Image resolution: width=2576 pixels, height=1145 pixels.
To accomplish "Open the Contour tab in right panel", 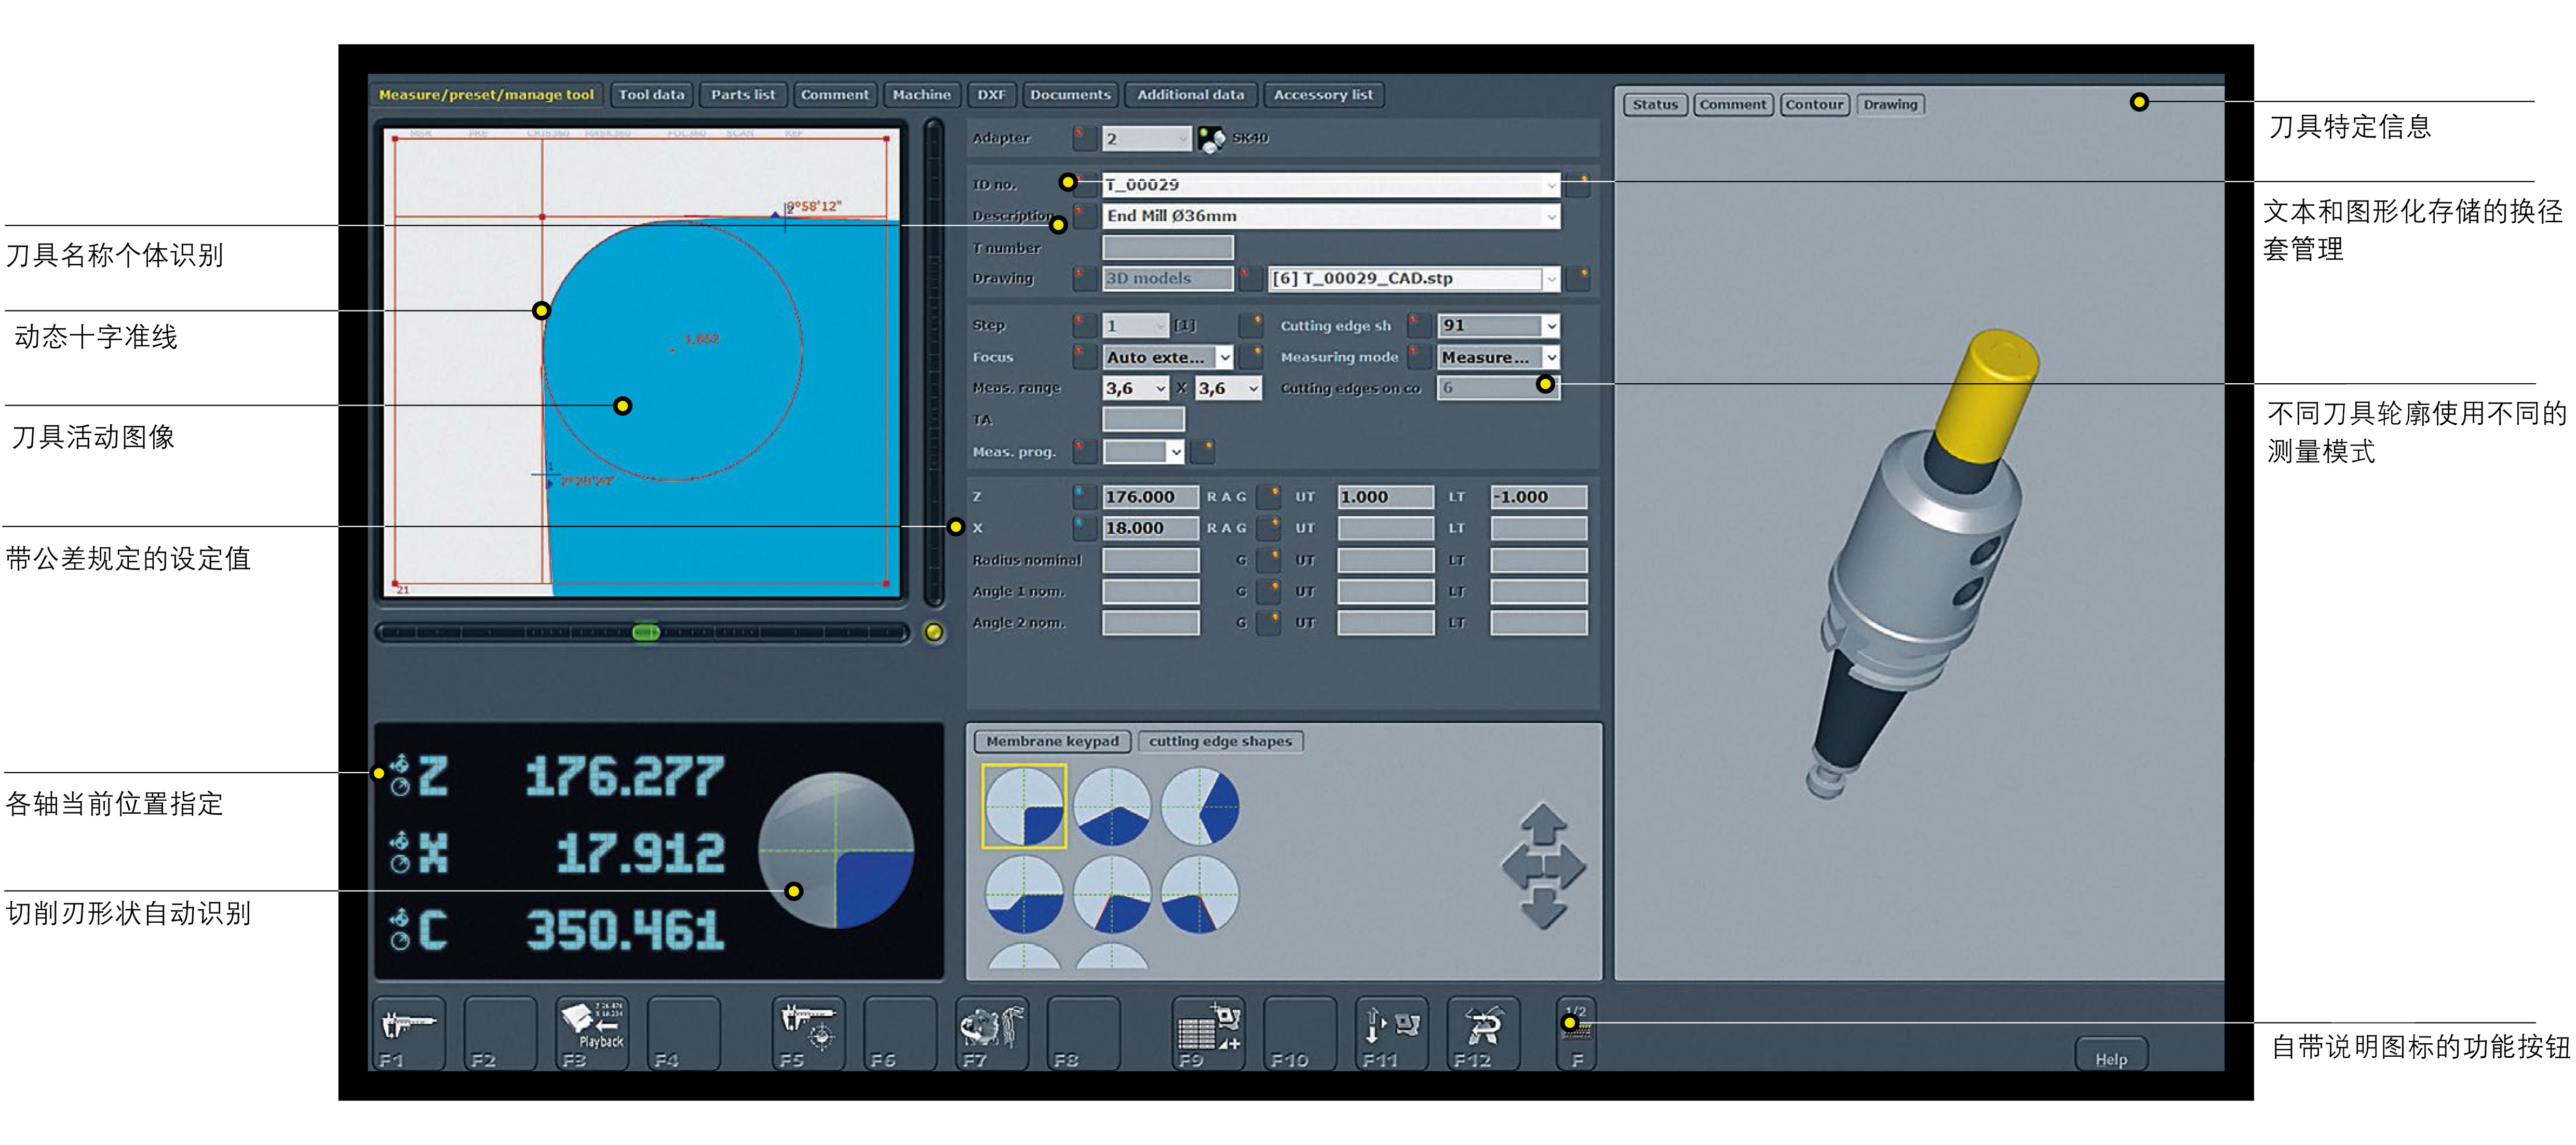I will 1814,104.
